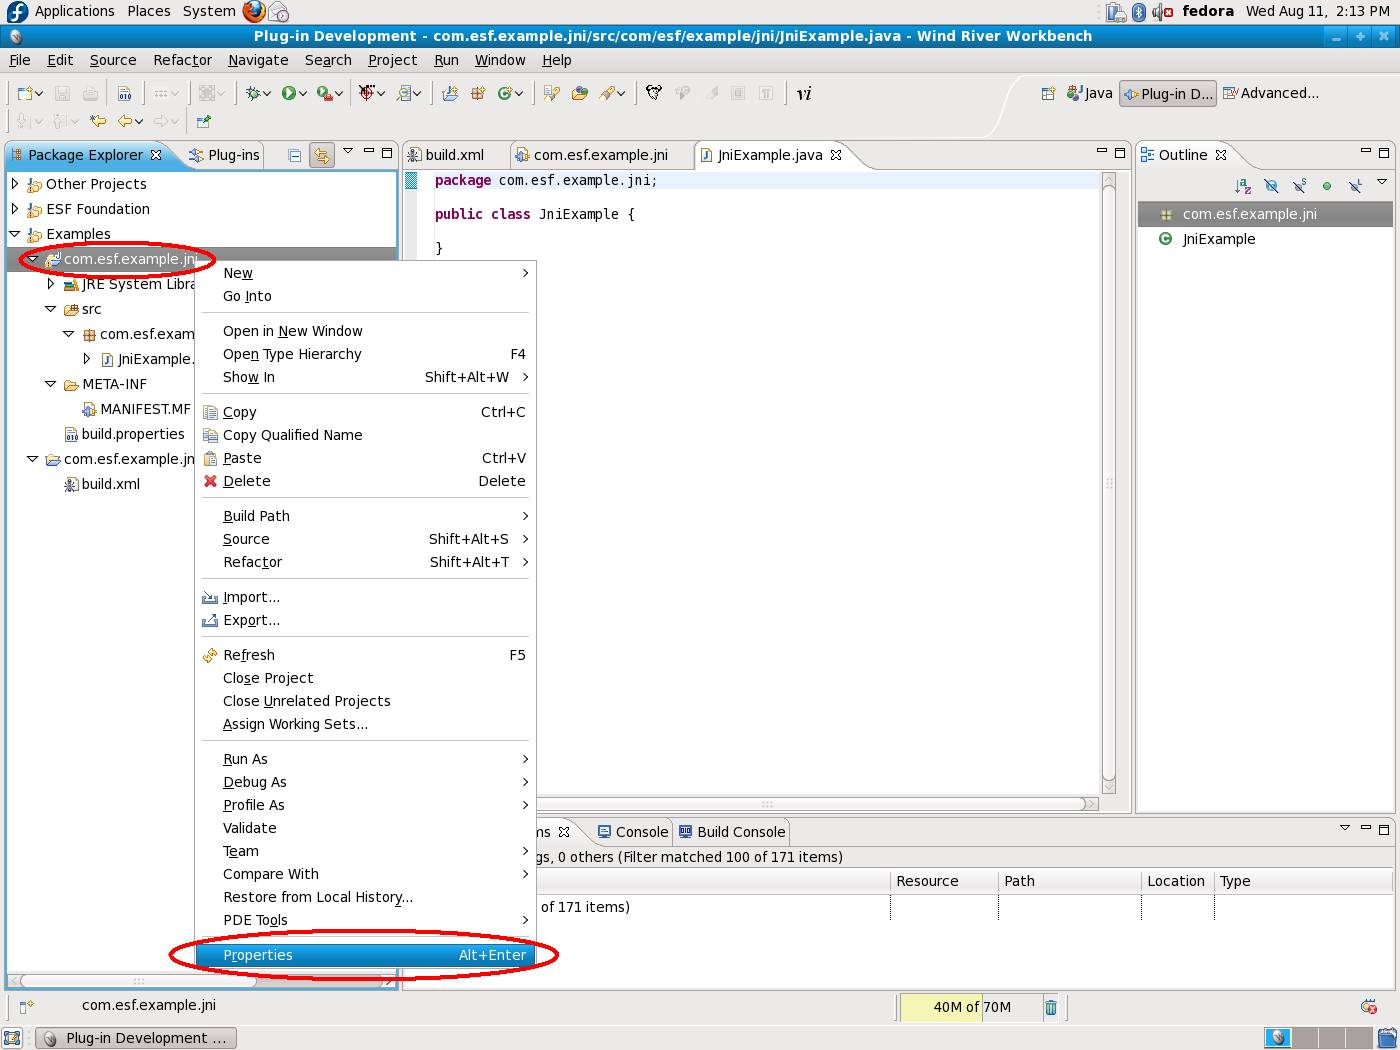Toggle Hide Non-Public Members green dot
The image size is (1400, 1050).
tap(1327, 186)
